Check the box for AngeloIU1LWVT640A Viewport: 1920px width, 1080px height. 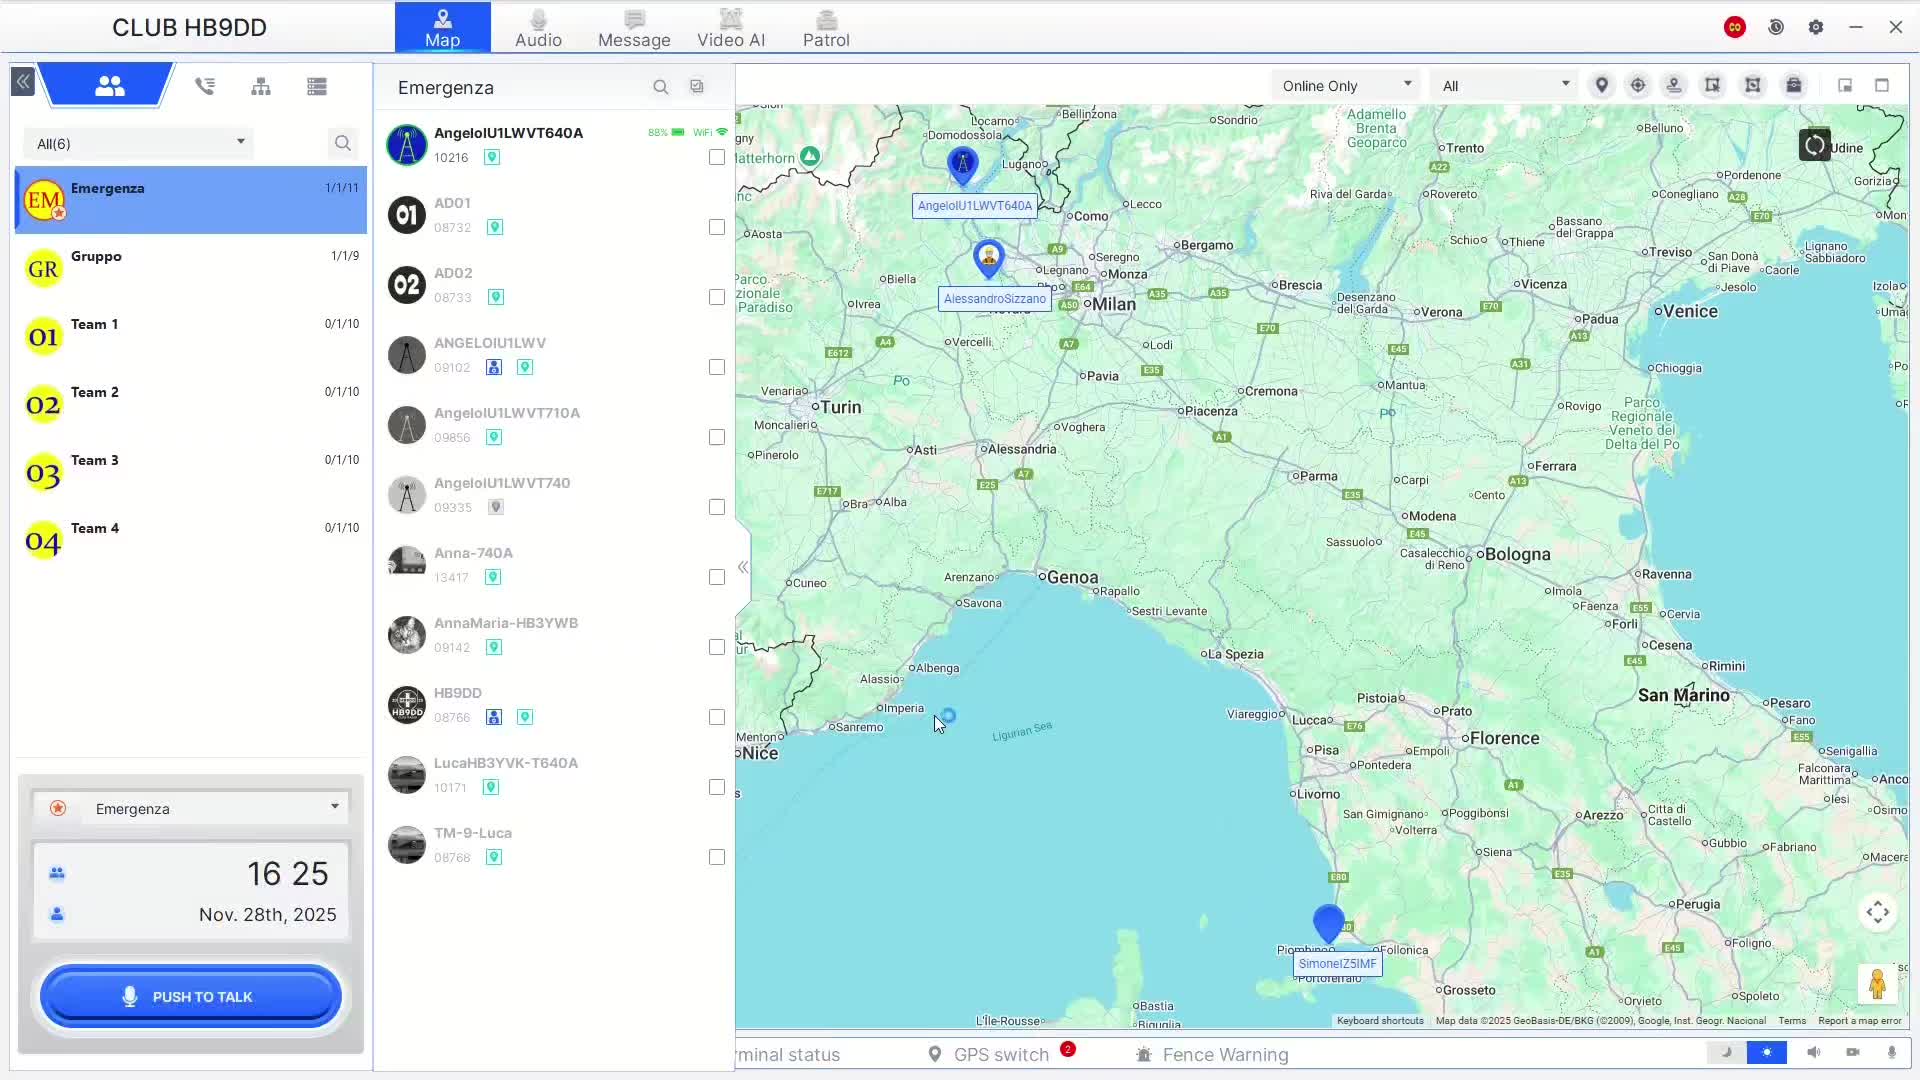point(717,157)
